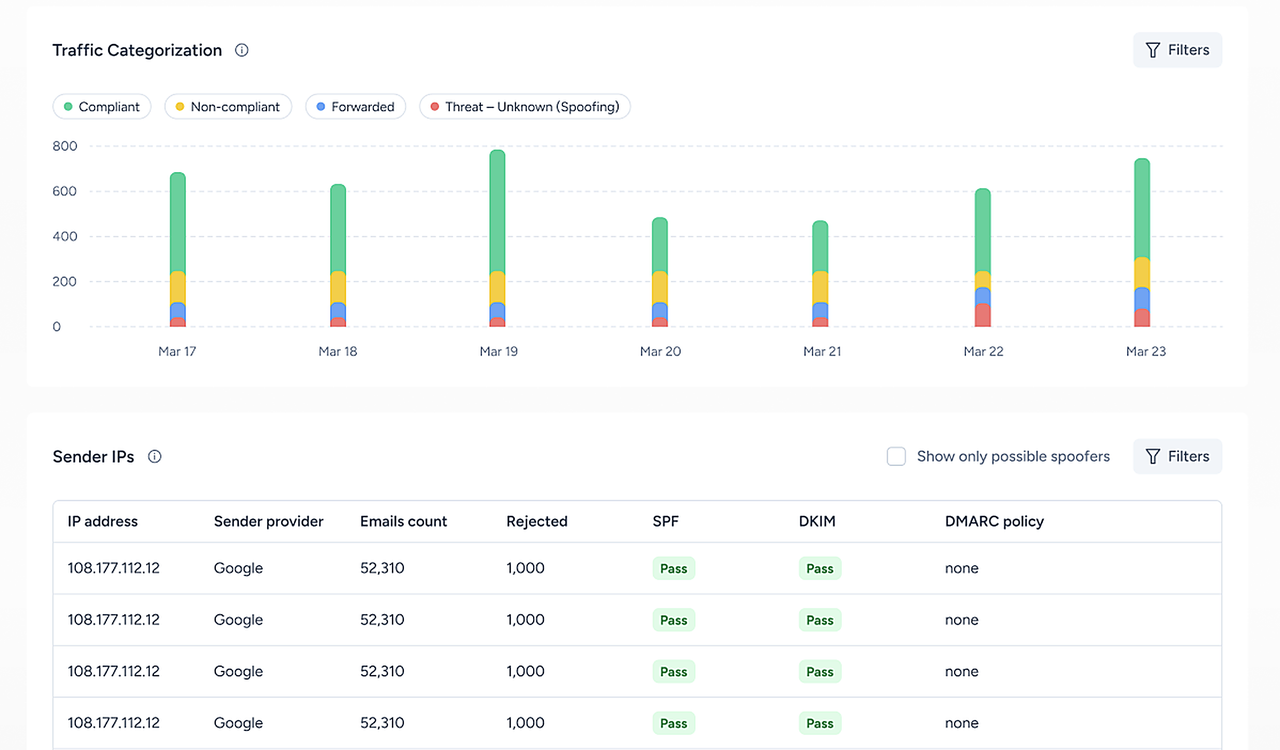Click the Sender provider column header
The image size is (1280, 750).
(x=269, y=521)
